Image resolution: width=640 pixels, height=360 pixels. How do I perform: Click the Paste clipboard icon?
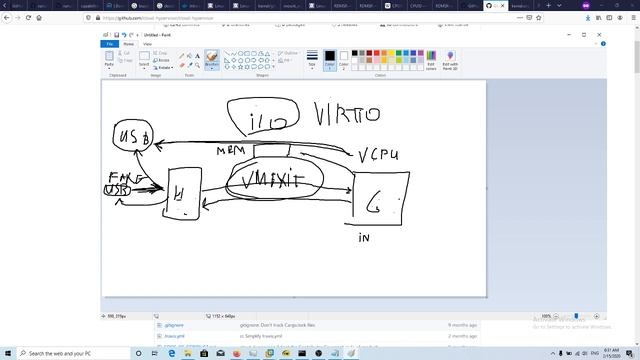109,56
